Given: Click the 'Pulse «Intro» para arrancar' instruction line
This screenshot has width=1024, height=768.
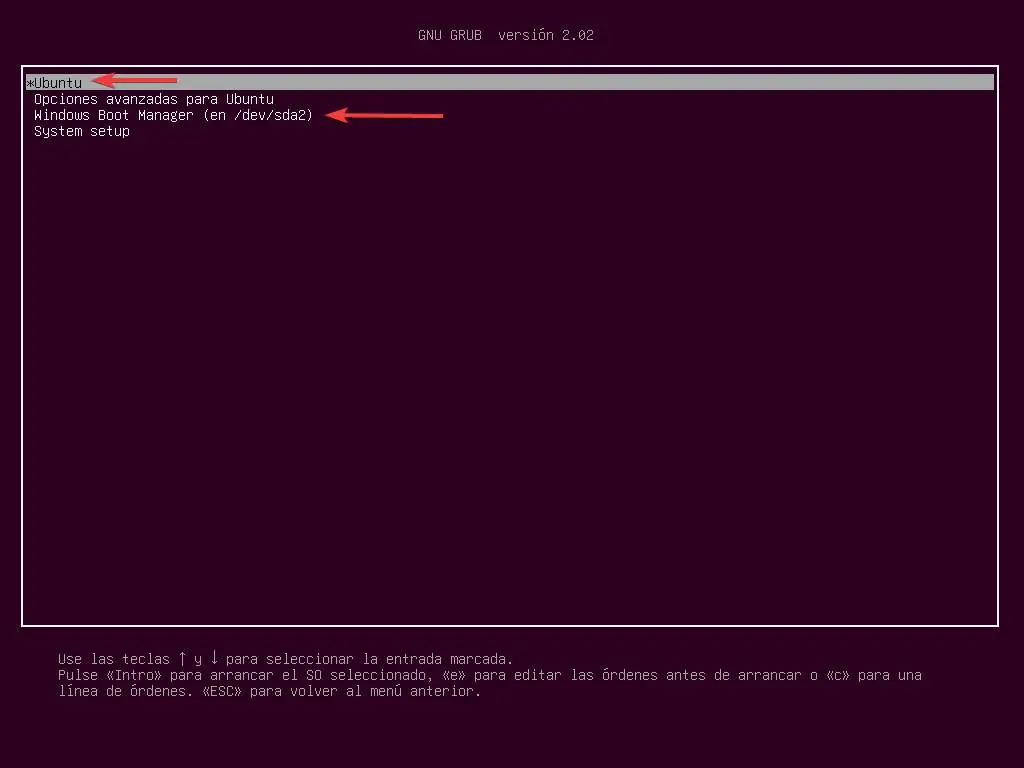Looking at the screenshot, I should [490, 675].
